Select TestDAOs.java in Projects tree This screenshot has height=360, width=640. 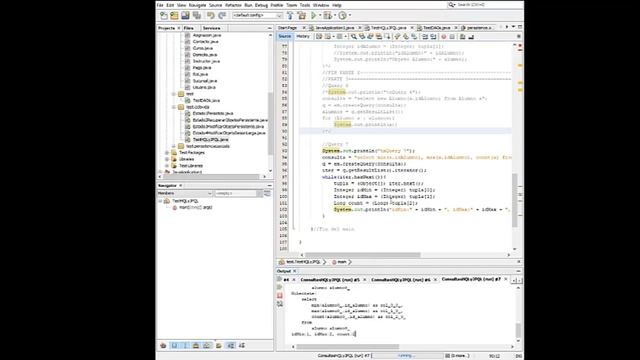pos(206,100)
